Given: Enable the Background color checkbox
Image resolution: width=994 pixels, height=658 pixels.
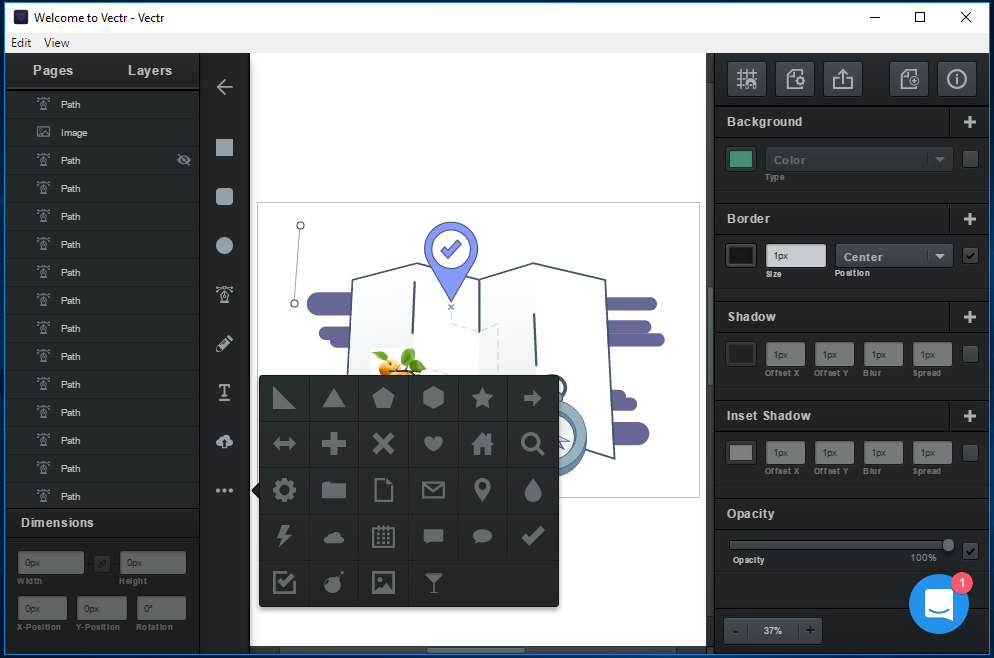Looking at the screenshot, I should 970,158.
